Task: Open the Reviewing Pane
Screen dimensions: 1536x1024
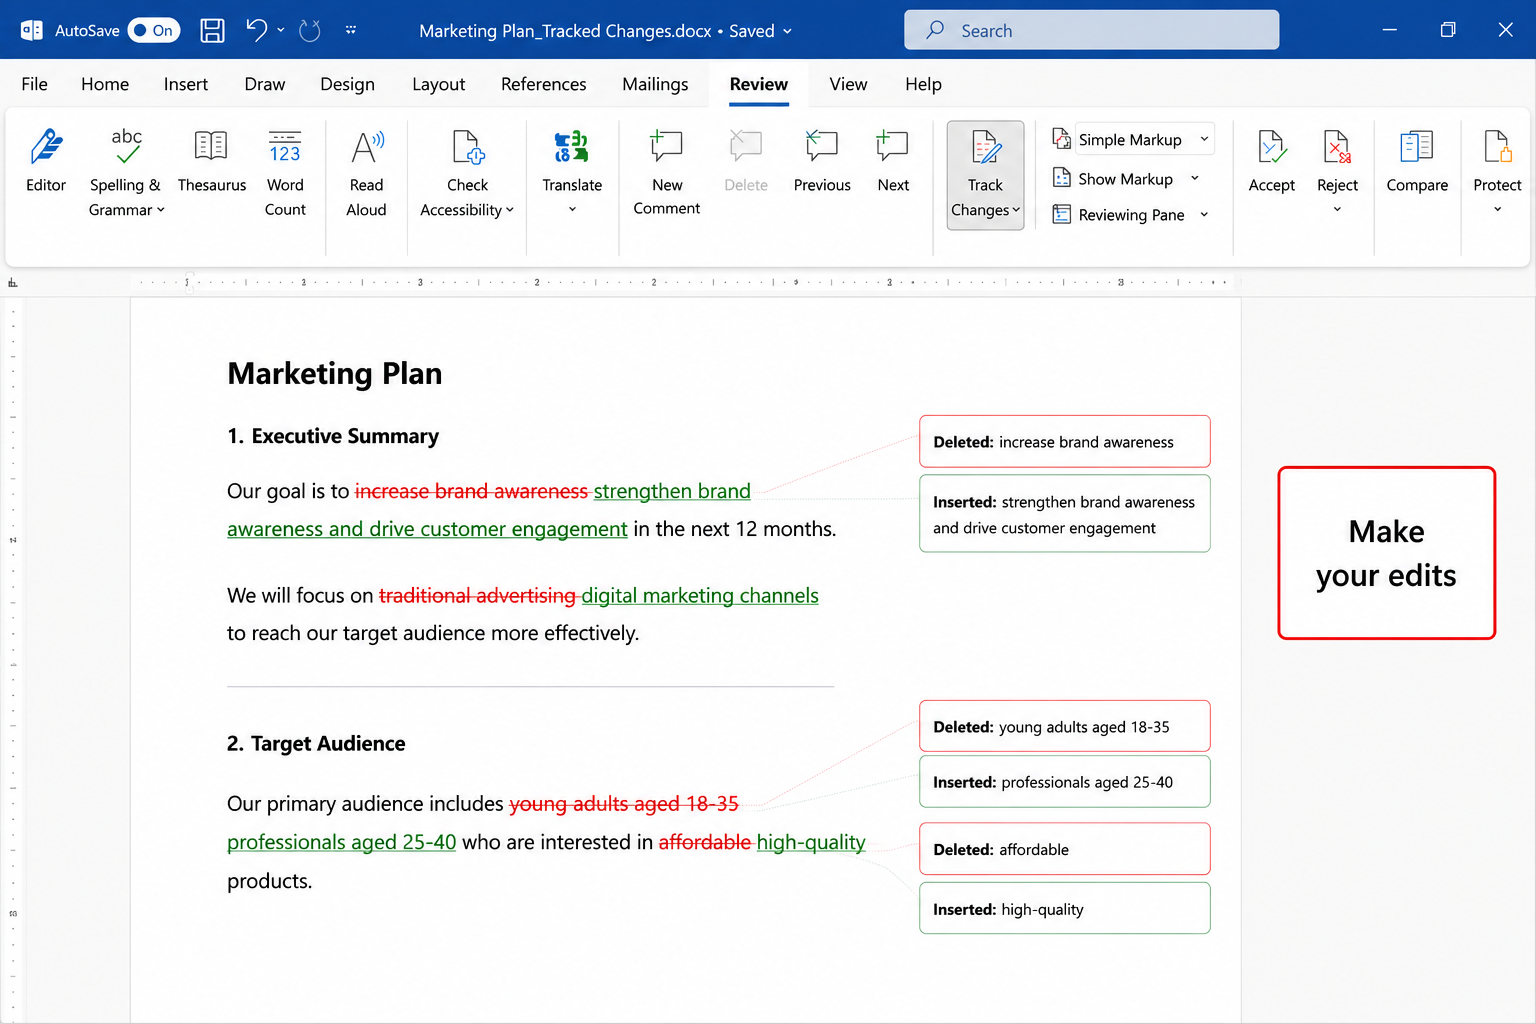Action: (x=1130, y=215)
